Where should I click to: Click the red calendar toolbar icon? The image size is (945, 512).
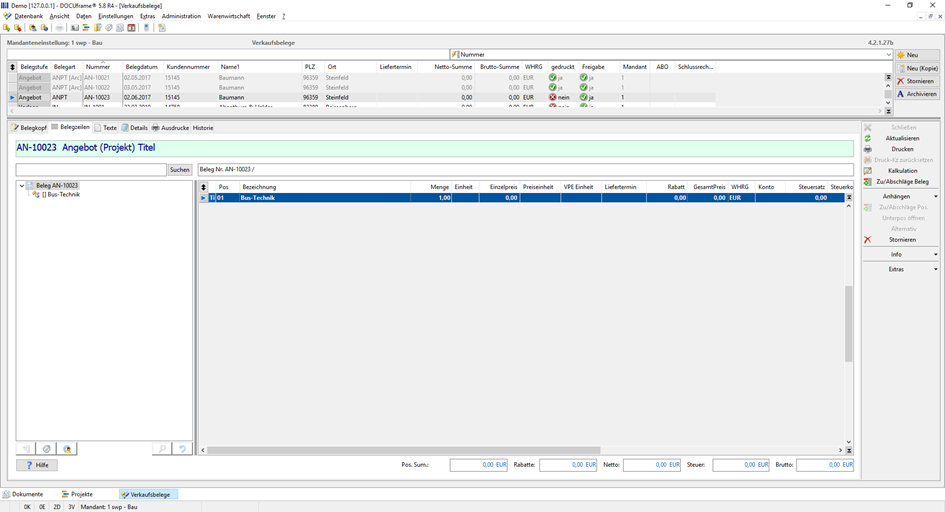[131, 28]
